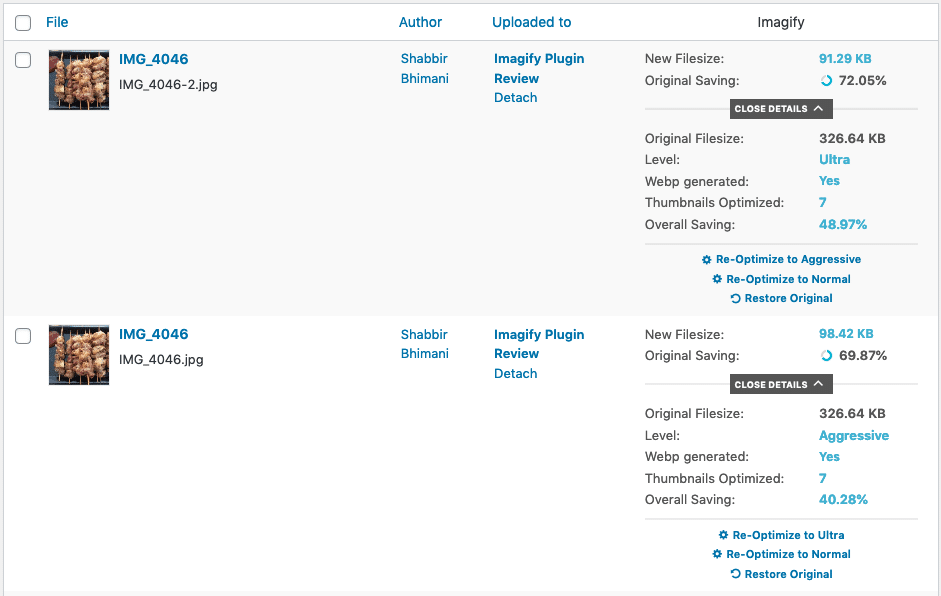Viewport: 941px width, 596px height.
Task: Collapse Close Details for the Ultra image
Action: click(781, 109)
